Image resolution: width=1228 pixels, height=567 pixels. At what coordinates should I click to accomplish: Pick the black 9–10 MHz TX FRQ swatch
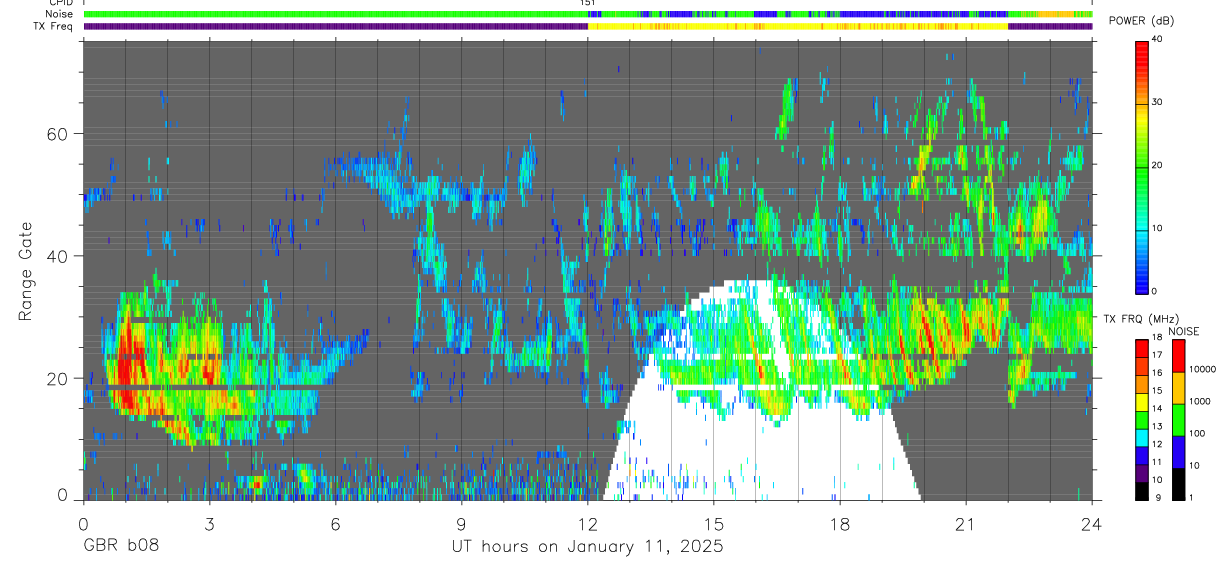[x=1142, y=491]
